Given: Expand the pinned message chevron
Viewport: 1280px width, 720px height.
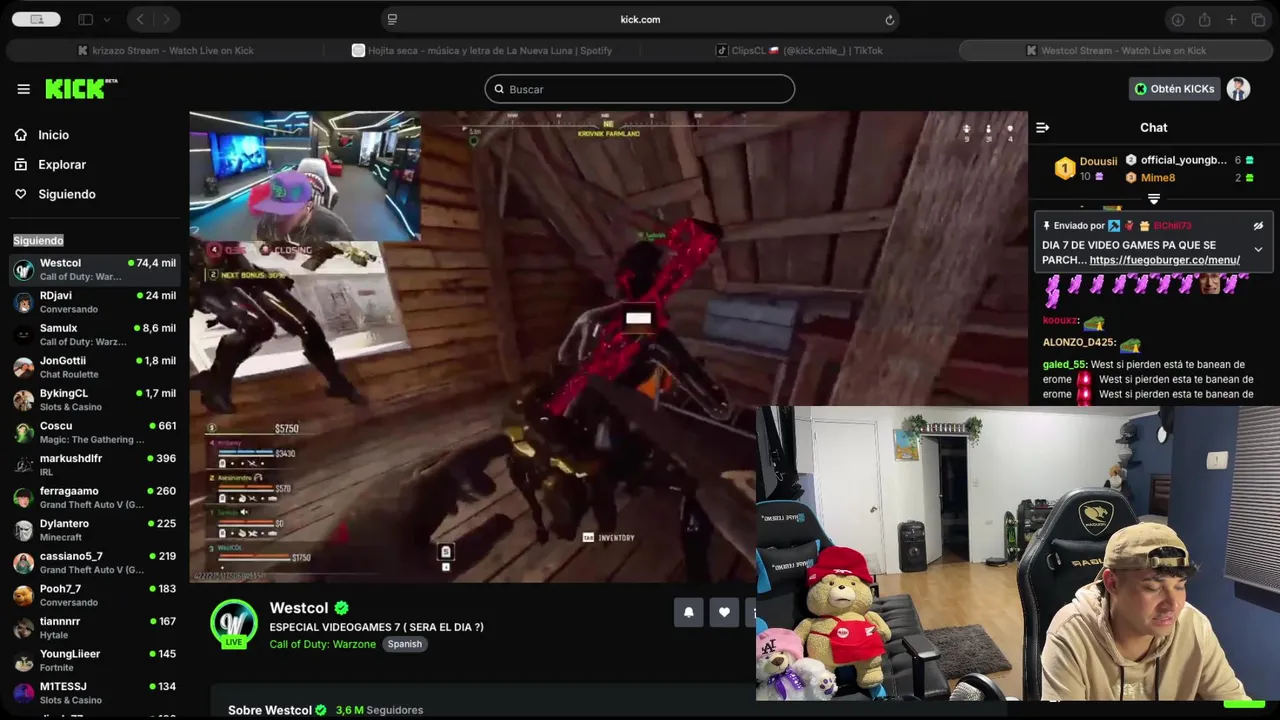Looking at the screenshot, I should pyautogui.click(x=1258, y=249).
